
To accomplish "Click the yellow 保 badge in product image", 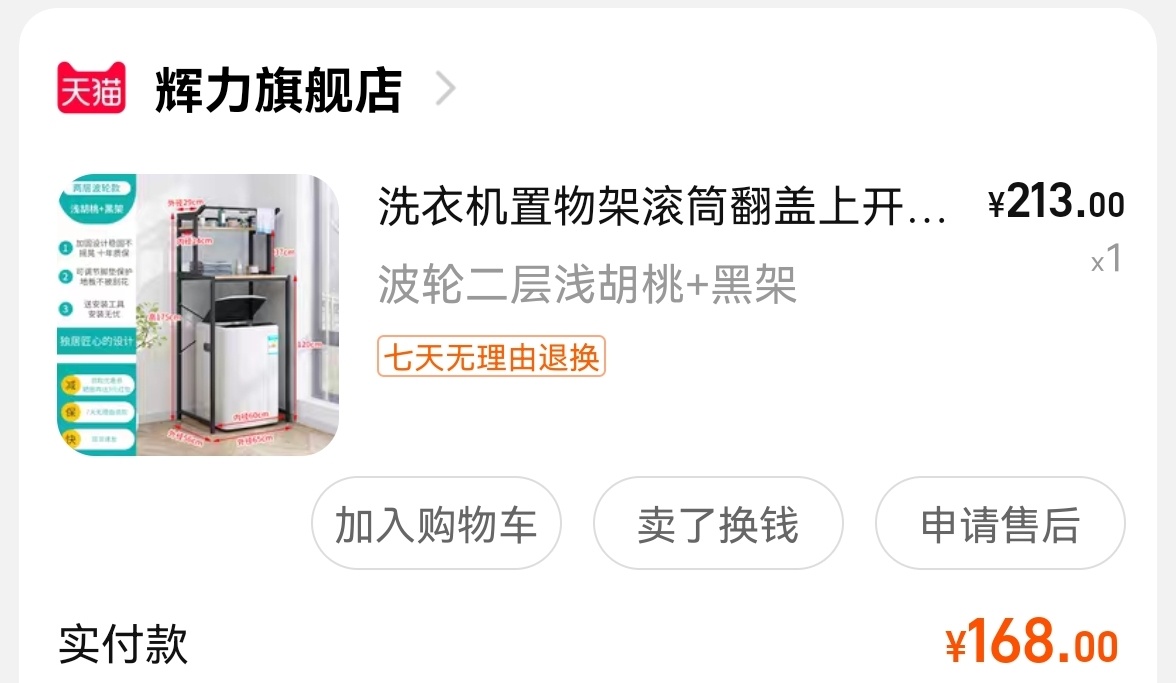I will coord(70,412).
